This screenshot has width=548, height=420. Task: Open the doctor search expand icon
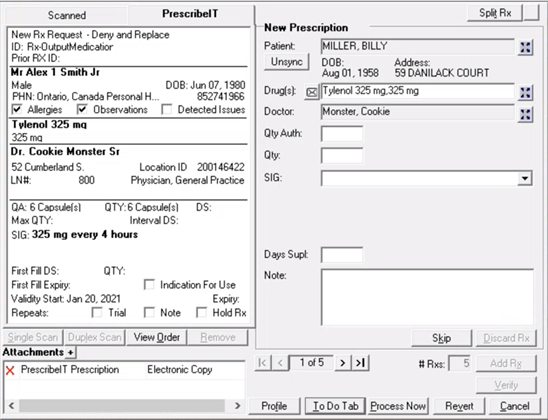(525, 114)
